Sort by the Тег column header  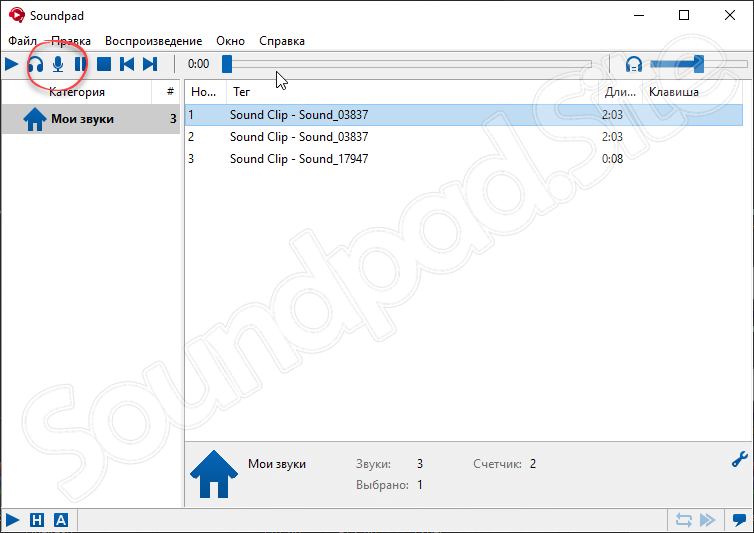pos(413,92)
